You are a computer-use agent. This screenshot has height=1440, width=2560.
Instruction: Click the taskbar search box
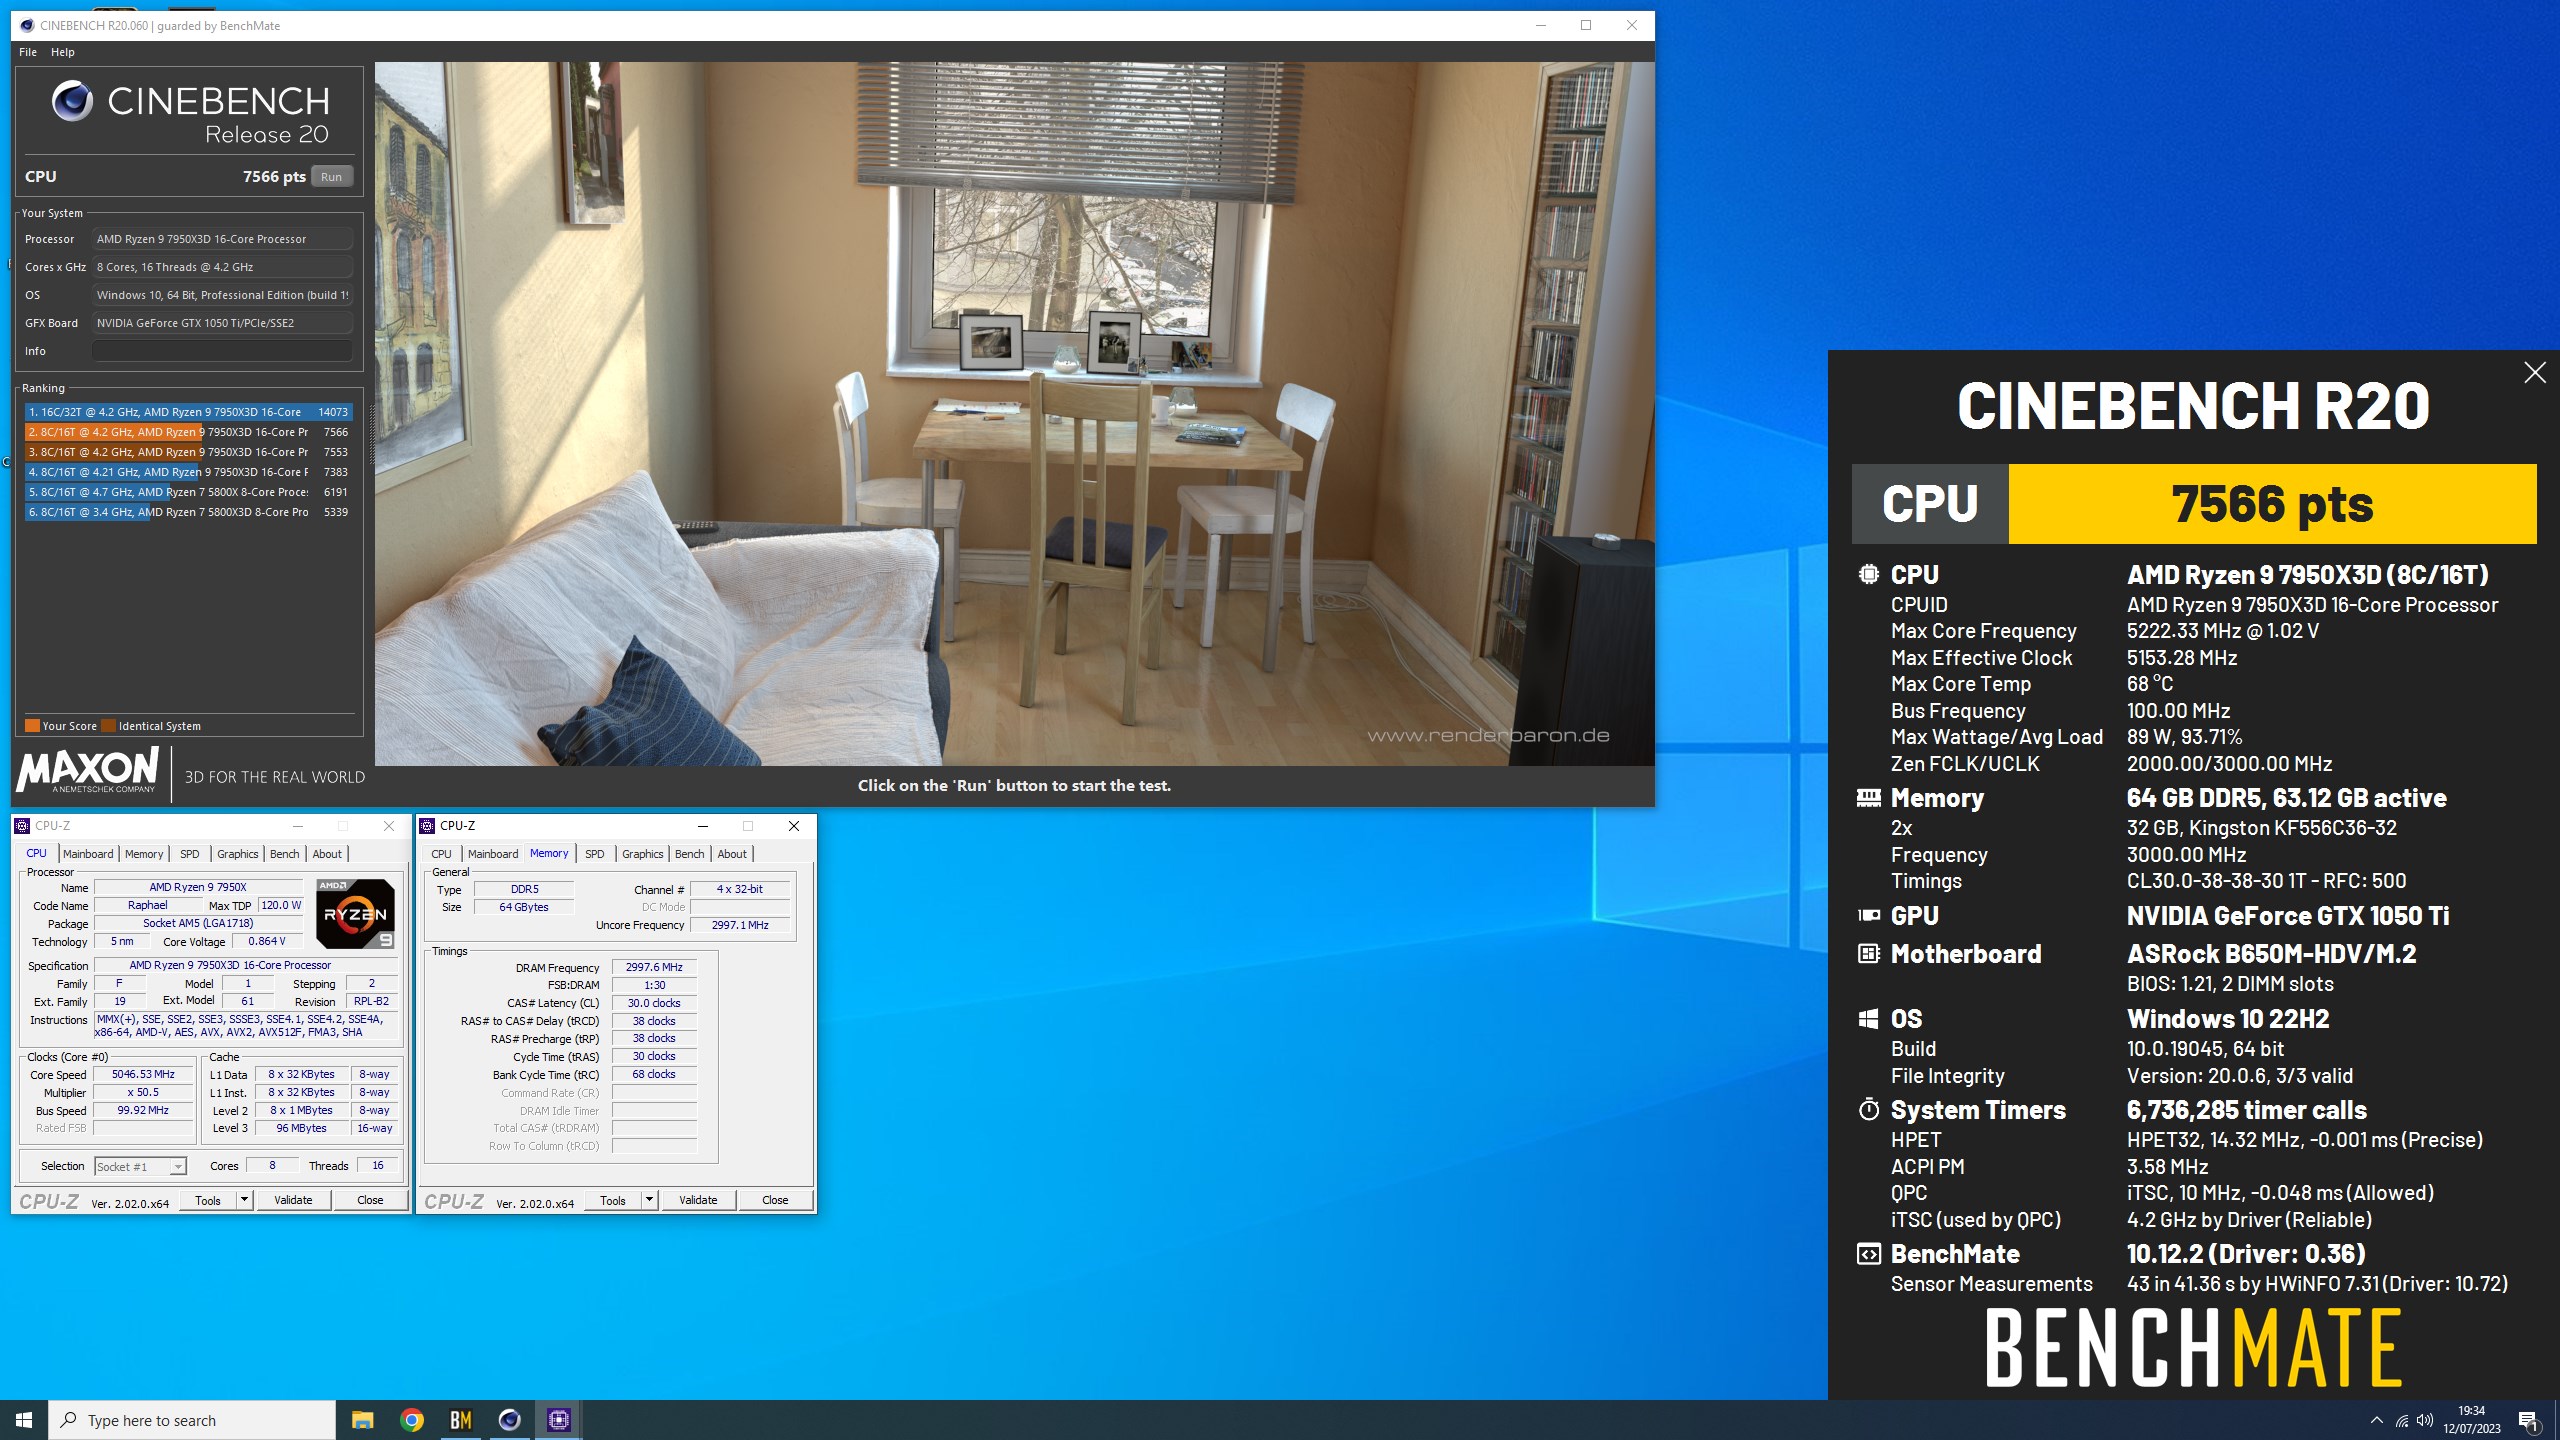[192, 1420]
